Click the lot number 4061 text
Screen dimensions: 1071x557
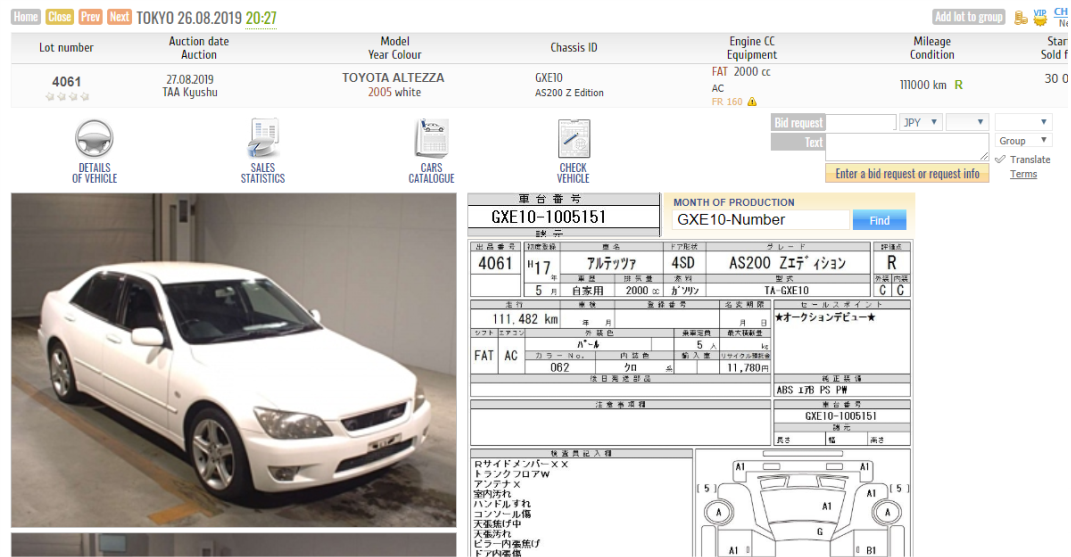(66, 81)
